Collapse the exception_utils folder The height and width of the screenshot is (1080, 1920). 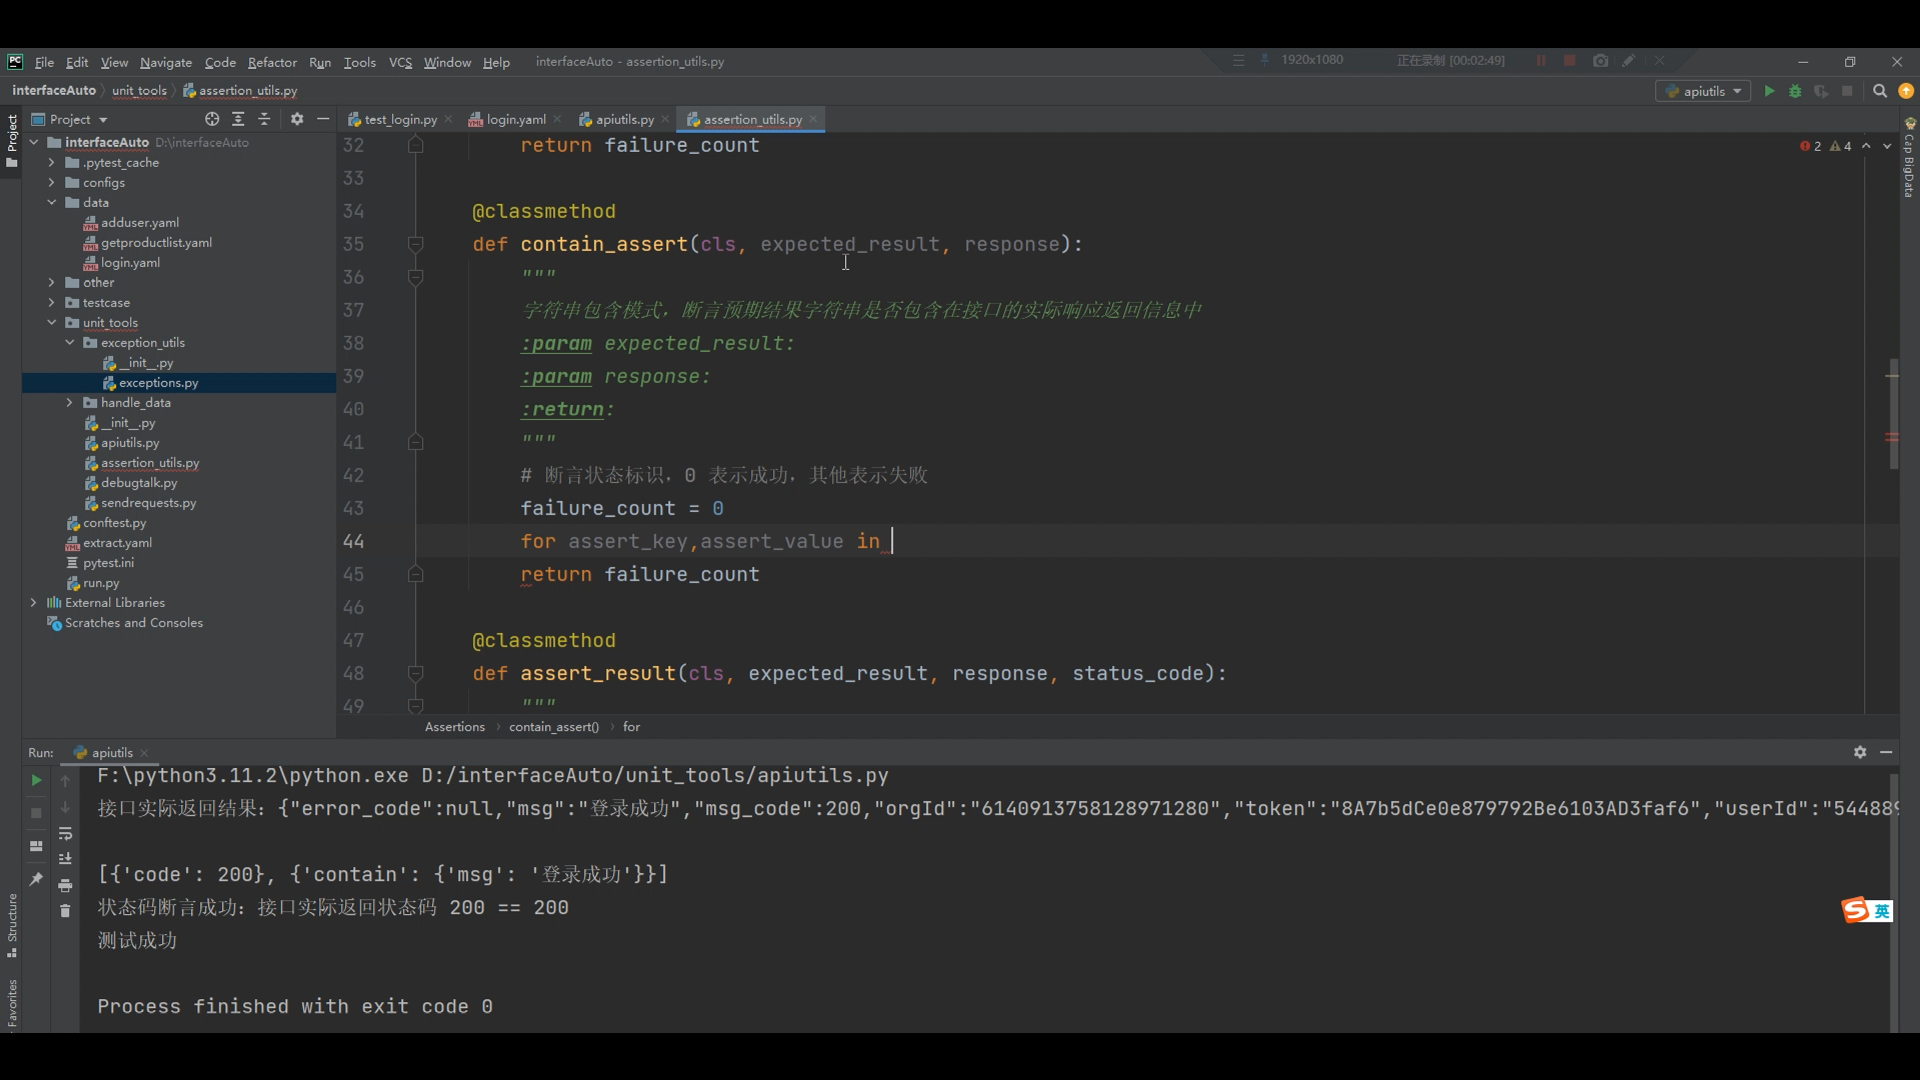[70, 342]
